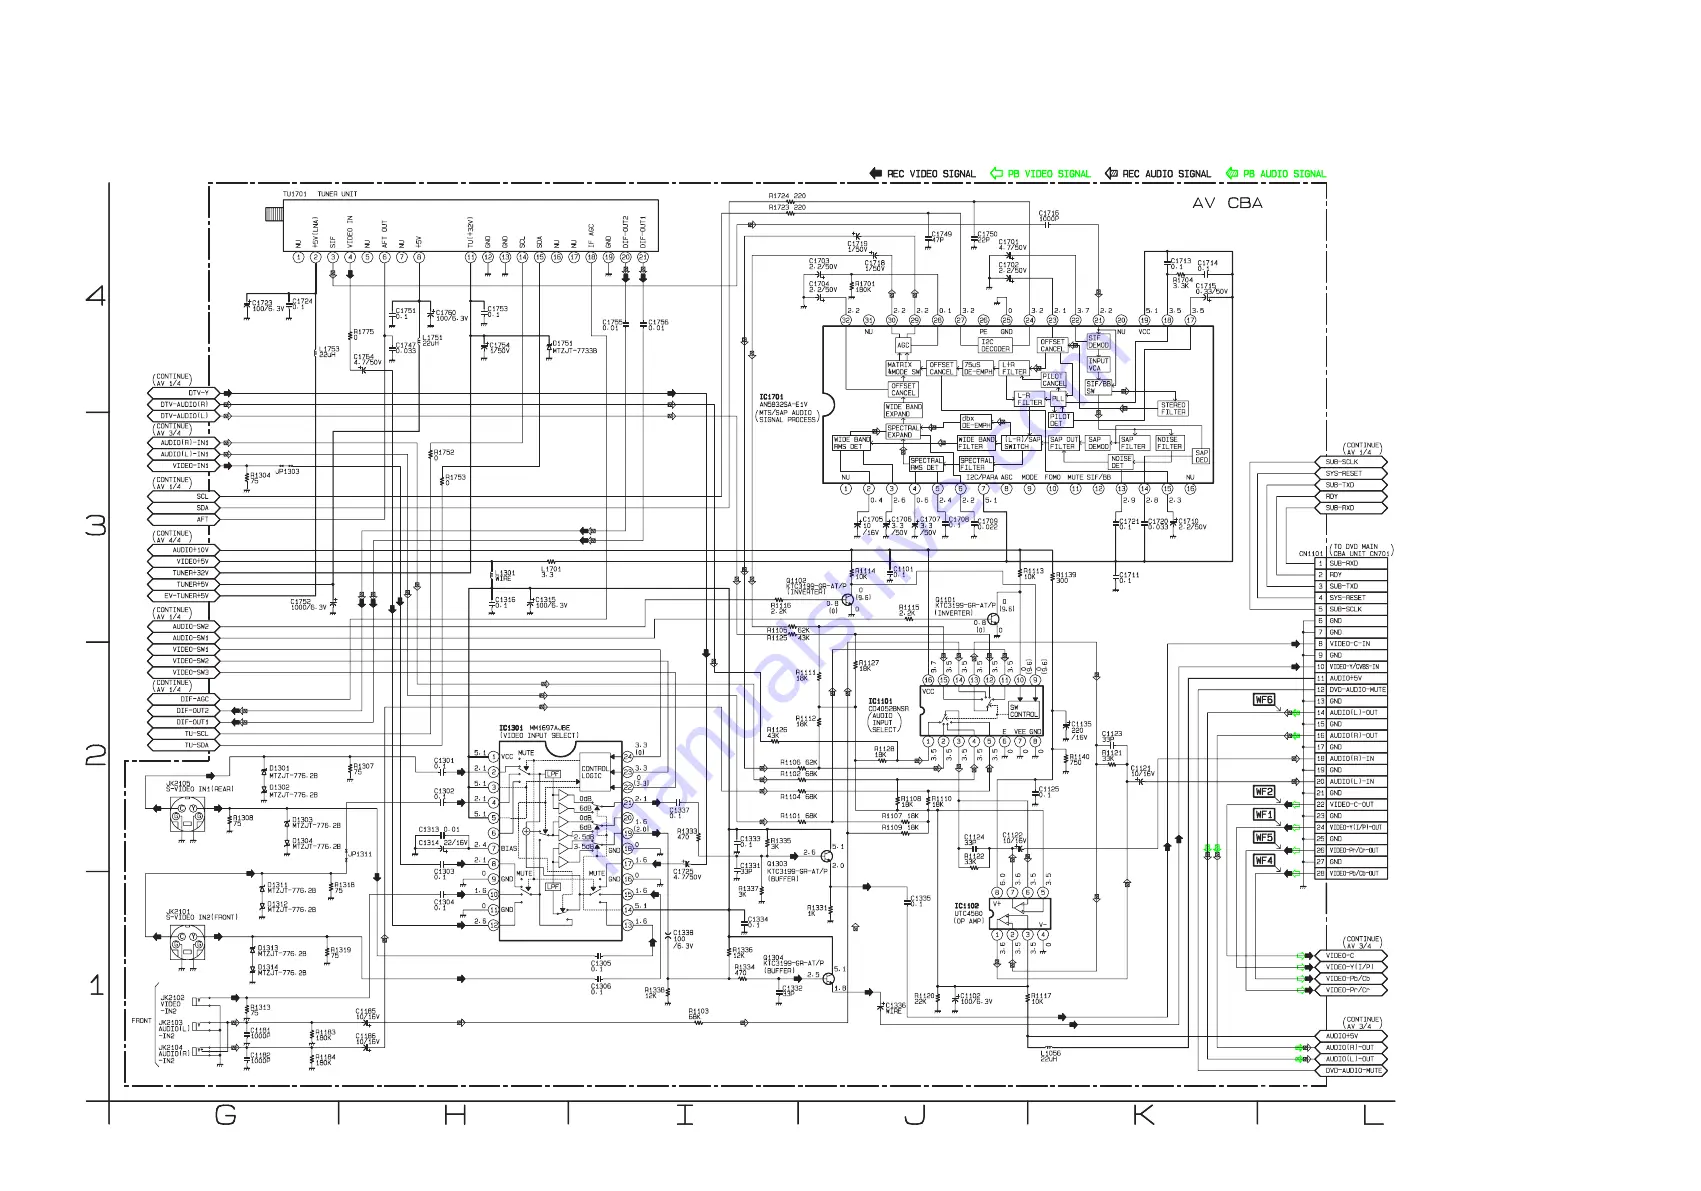Click the CN1101 connector designator
The height and width of the screenshot is (1191, 1701).
click(x=1311, y=553)
